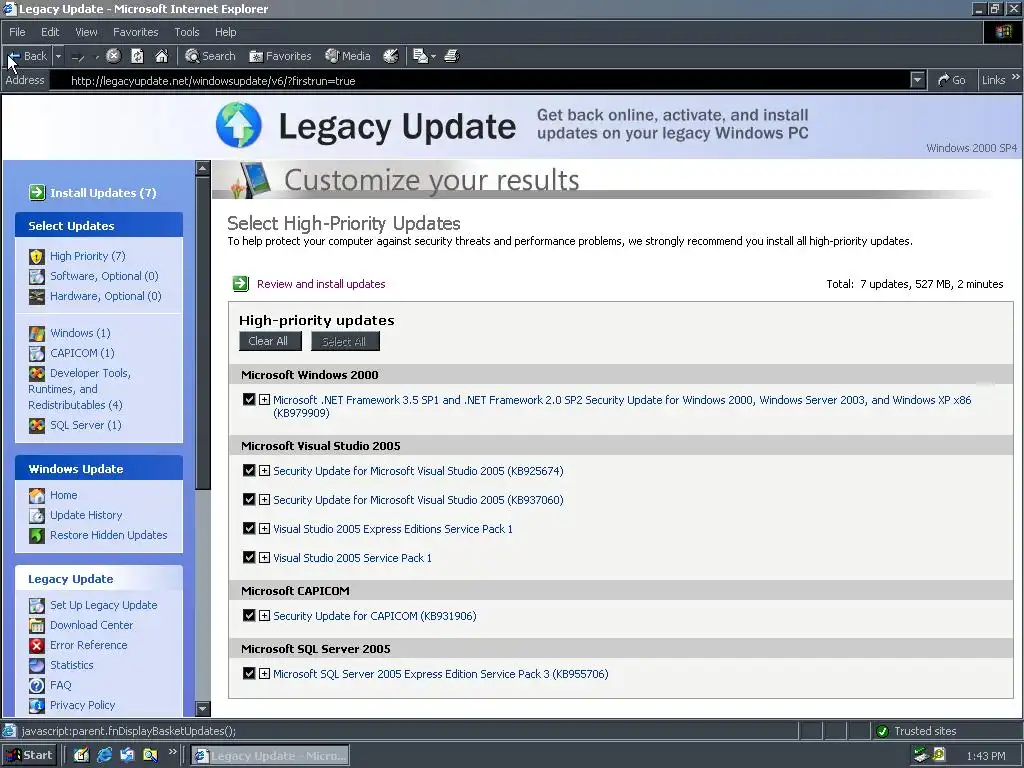Image resolution: width=1024 pixels, height=768 pixels.
Task: Open the Tools menu
Action: pos(187,32)
